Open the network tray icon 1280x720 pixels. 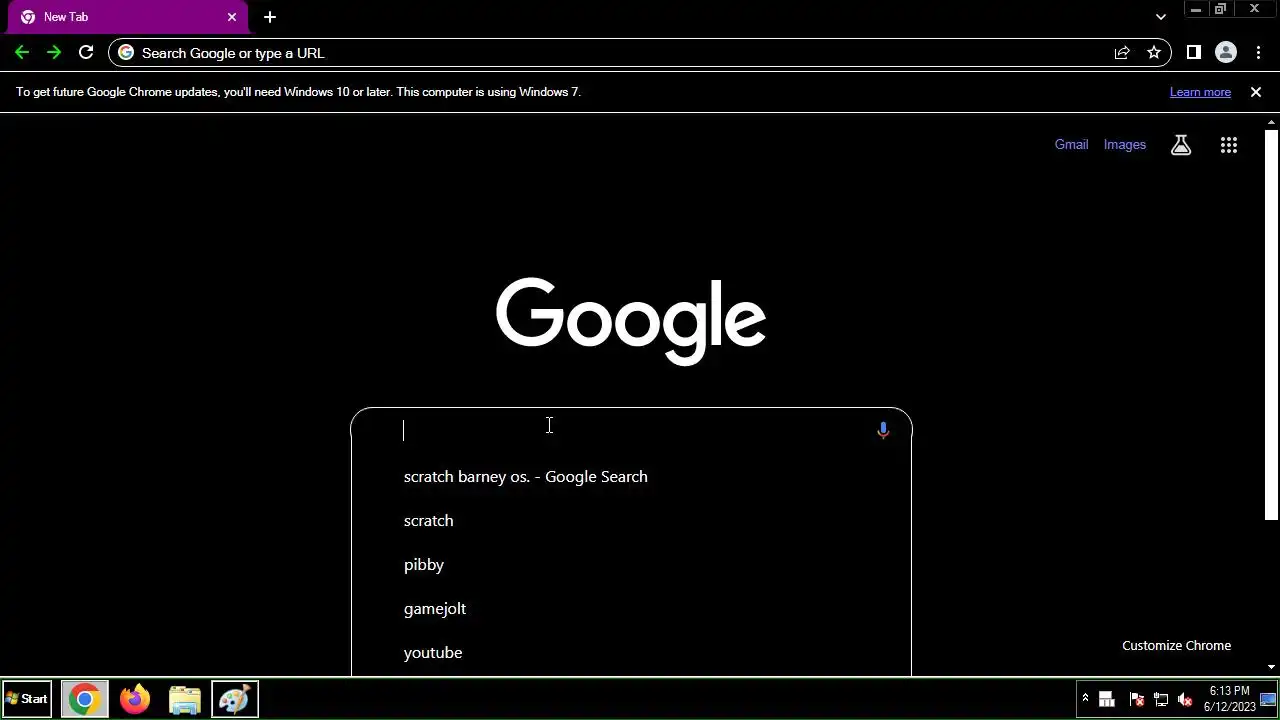[1161, 699]
